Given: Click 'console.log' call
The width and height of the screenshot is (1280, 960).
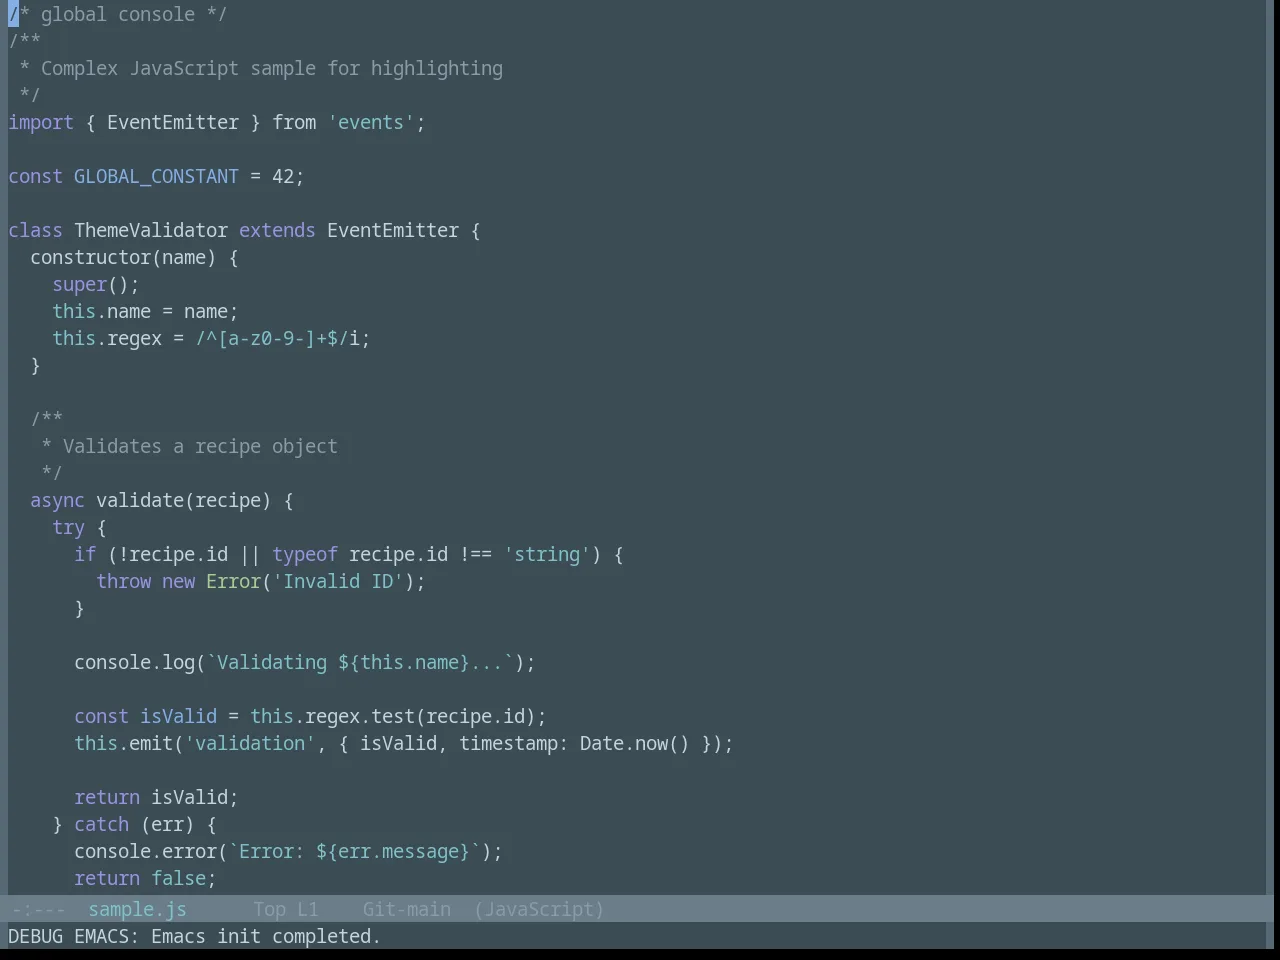Looking at the screenshot, I should click(x=134, y=662).
